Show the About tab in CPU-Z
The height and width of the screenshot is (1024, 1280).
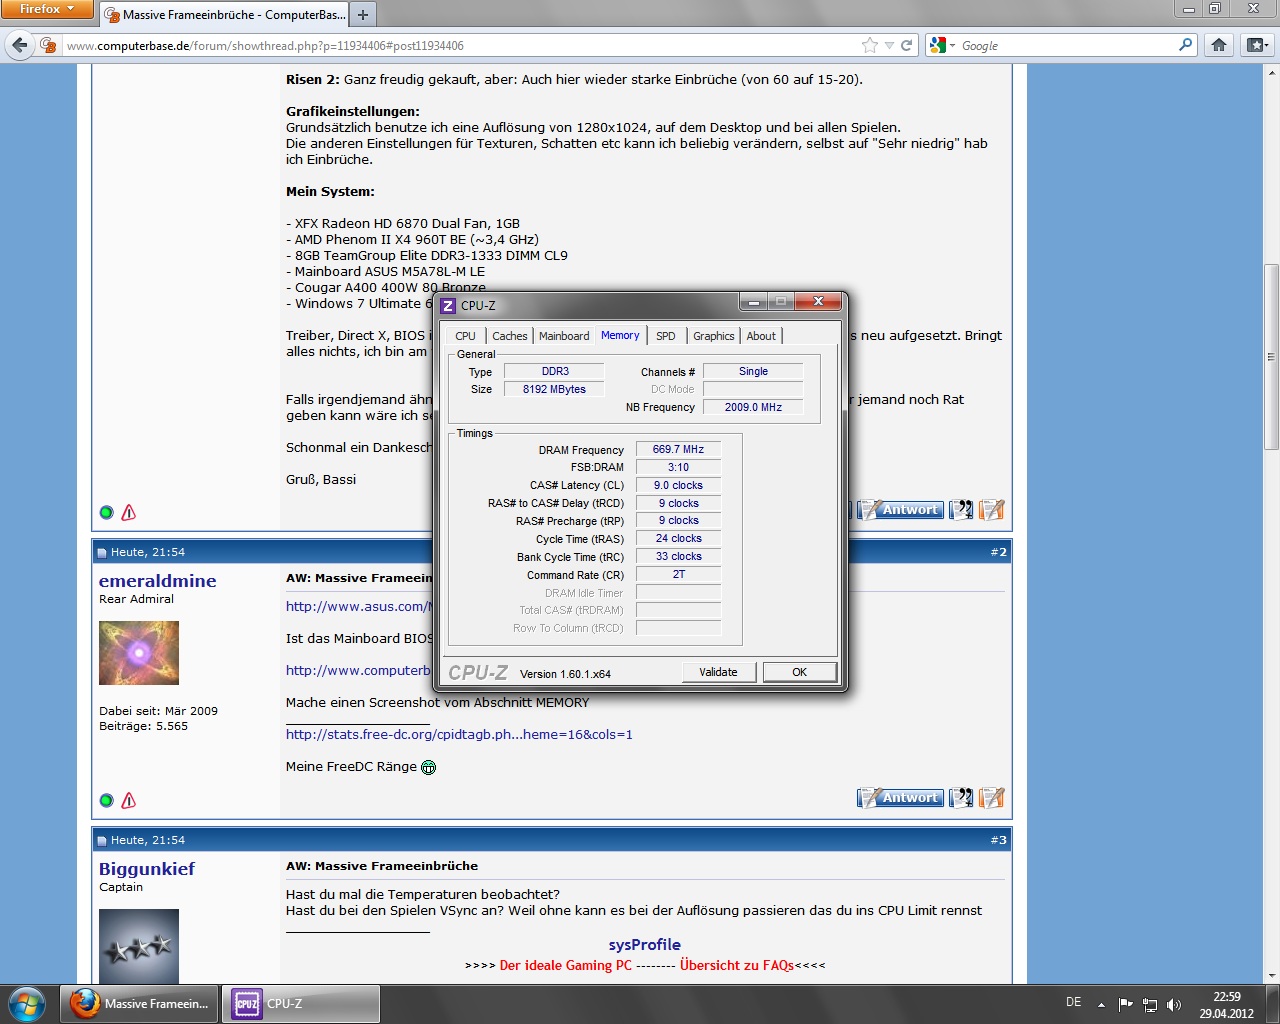pyautogui.click(x=761, y=336)
